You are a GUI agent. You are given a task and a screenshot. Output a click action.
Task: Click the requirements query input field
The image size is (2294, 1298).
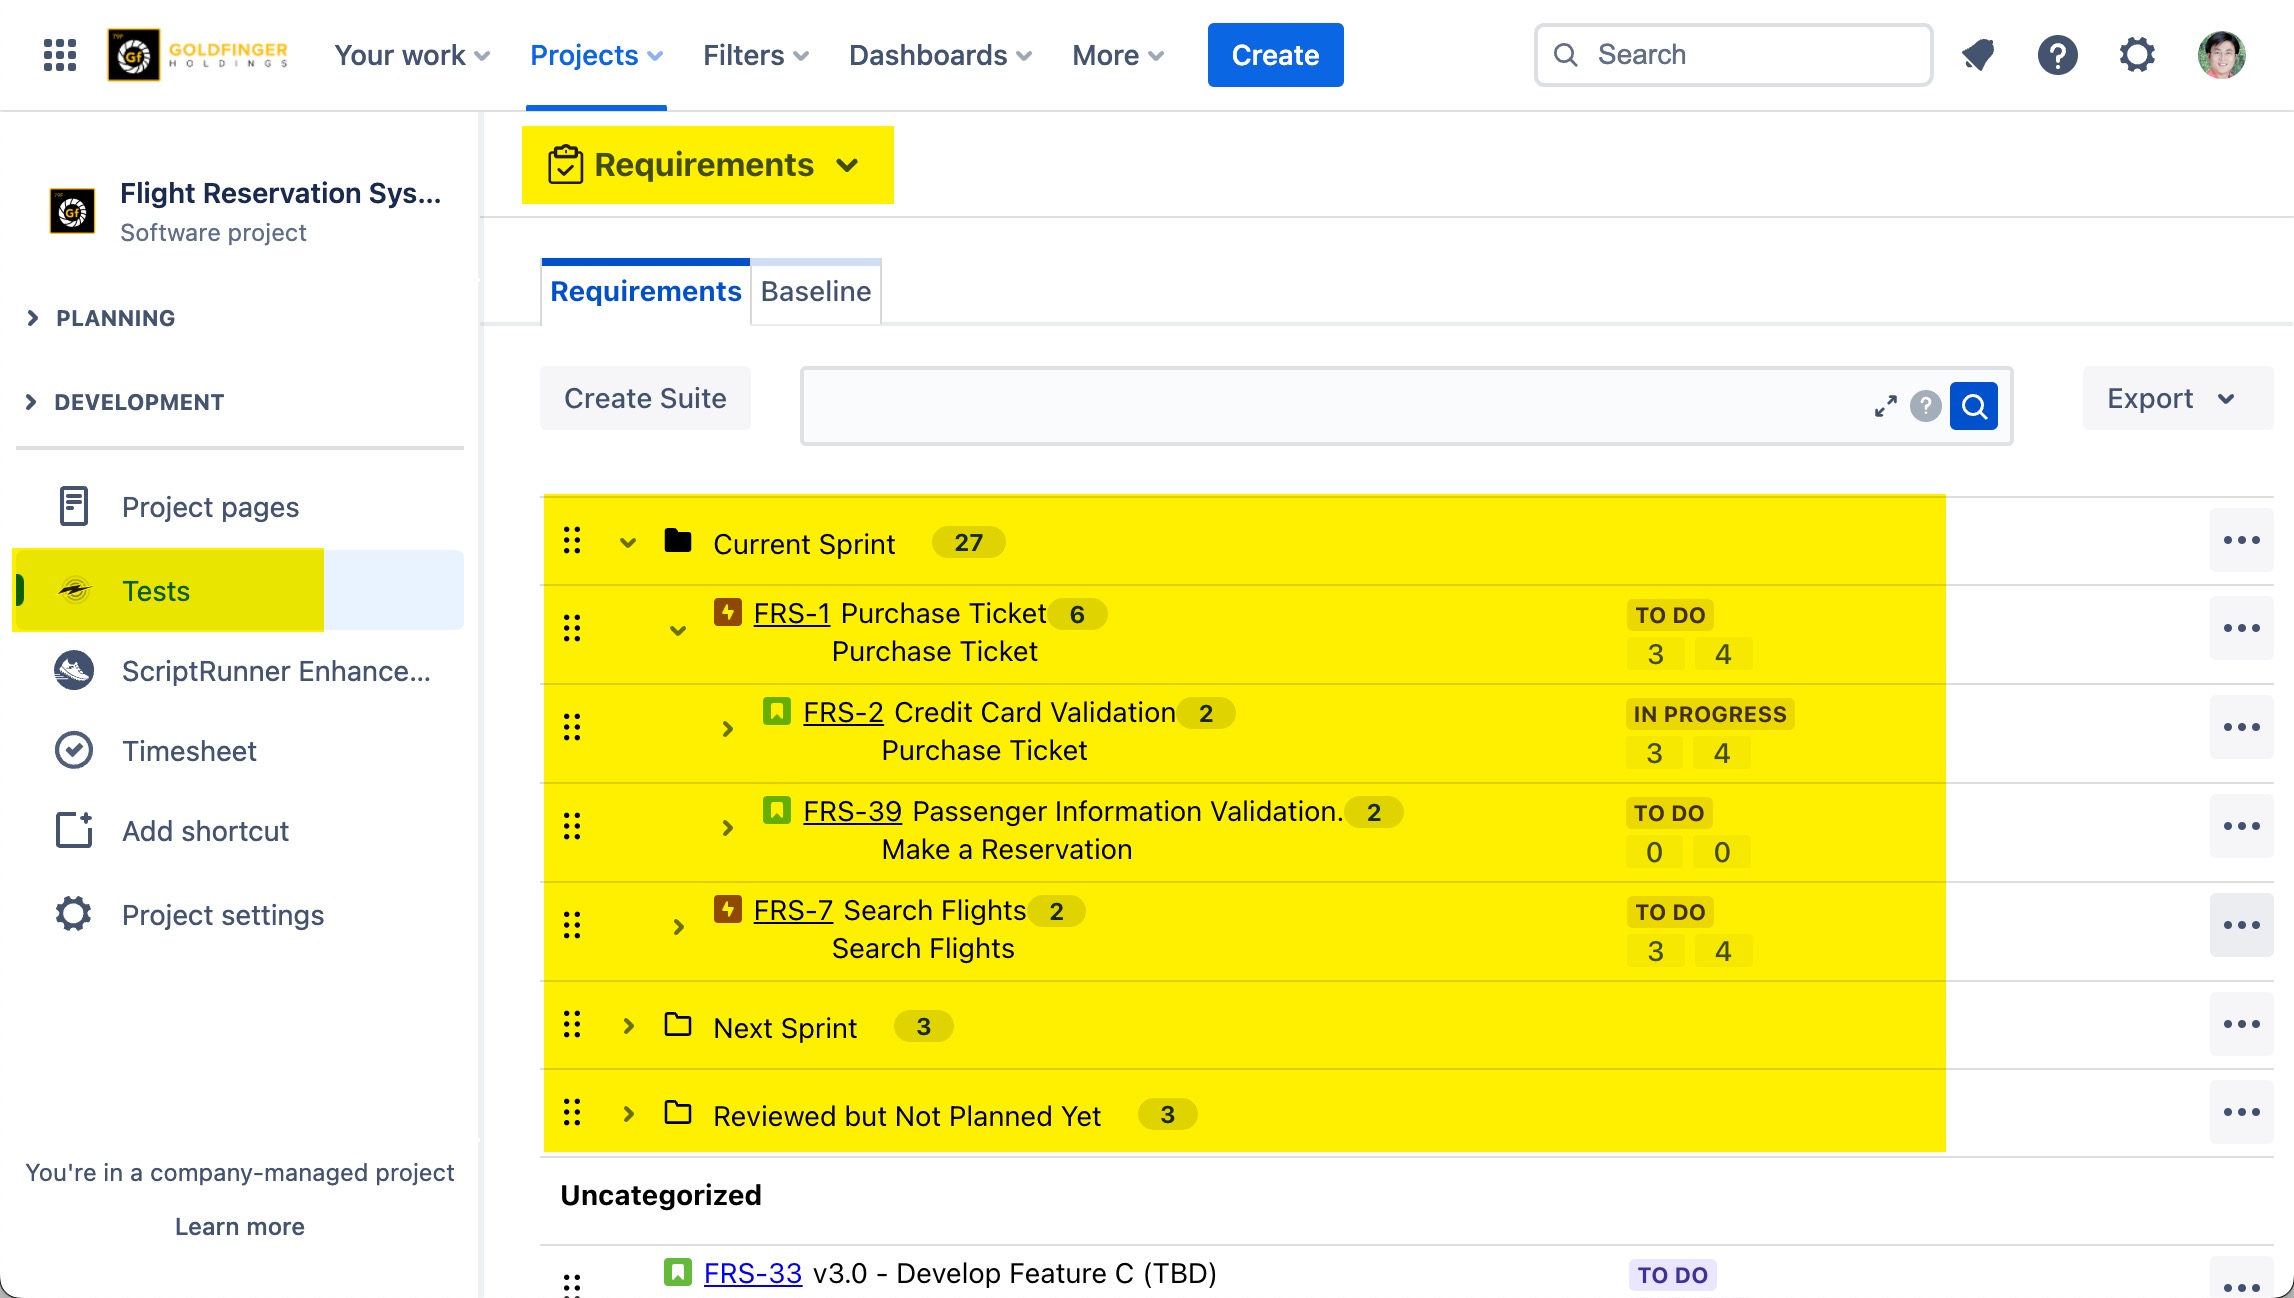[x=1330, y=406]
